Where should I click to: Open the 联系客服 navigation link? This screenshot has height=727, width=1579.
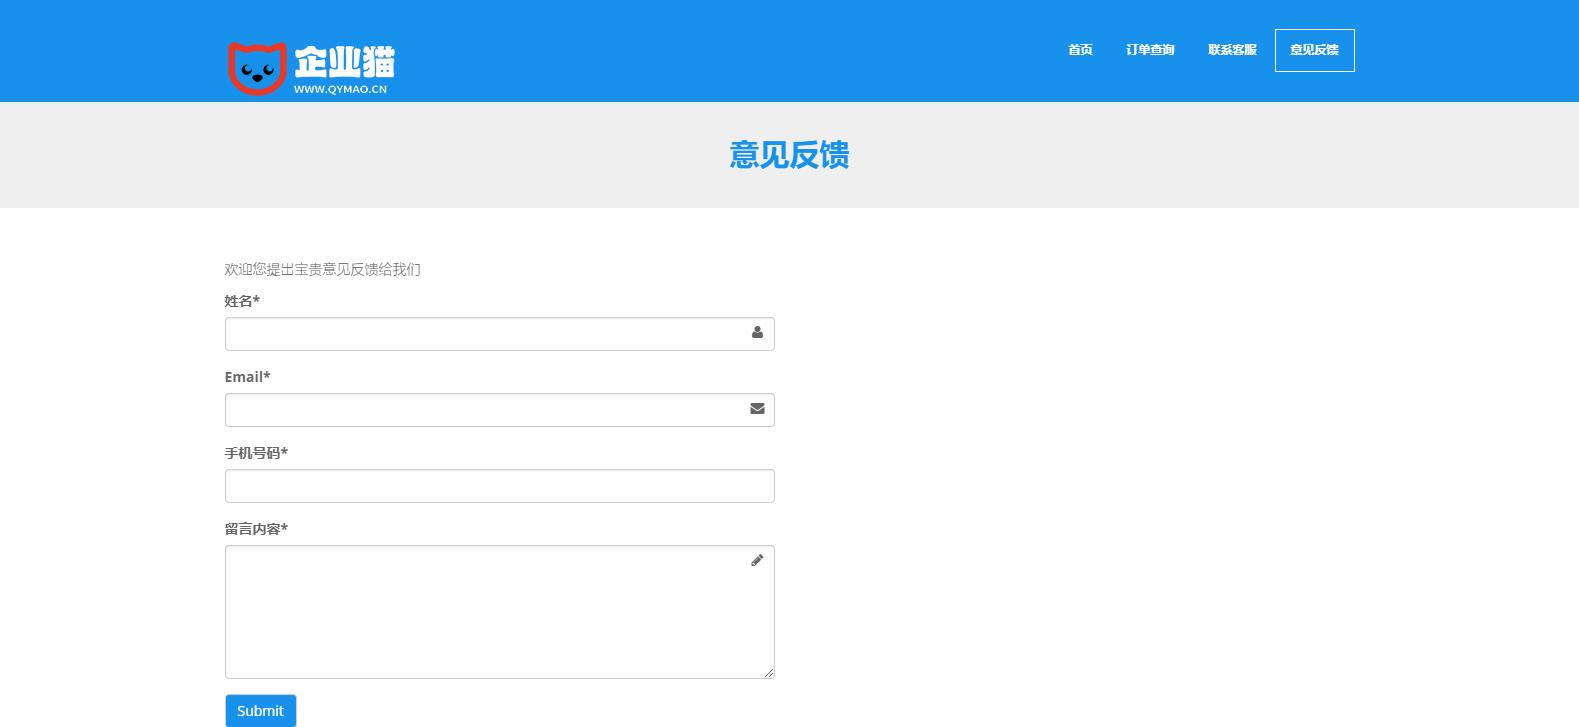(x=1232, y=50)
